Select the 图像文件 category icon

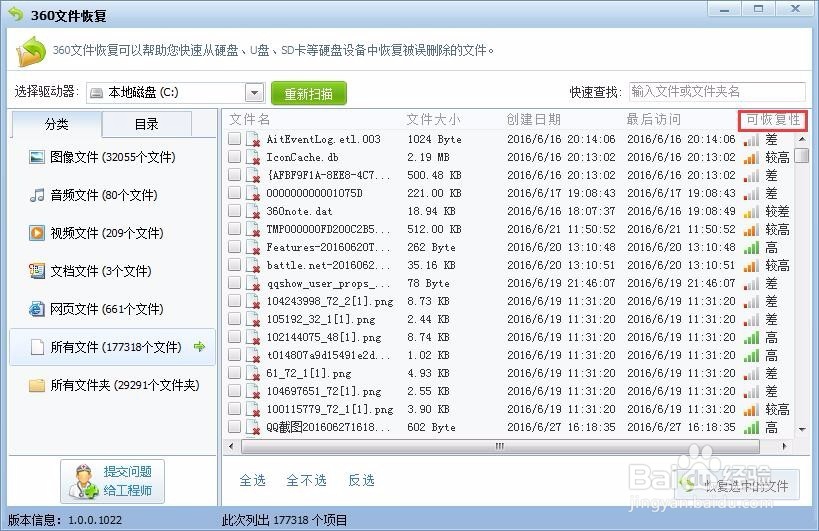point(37,157)
